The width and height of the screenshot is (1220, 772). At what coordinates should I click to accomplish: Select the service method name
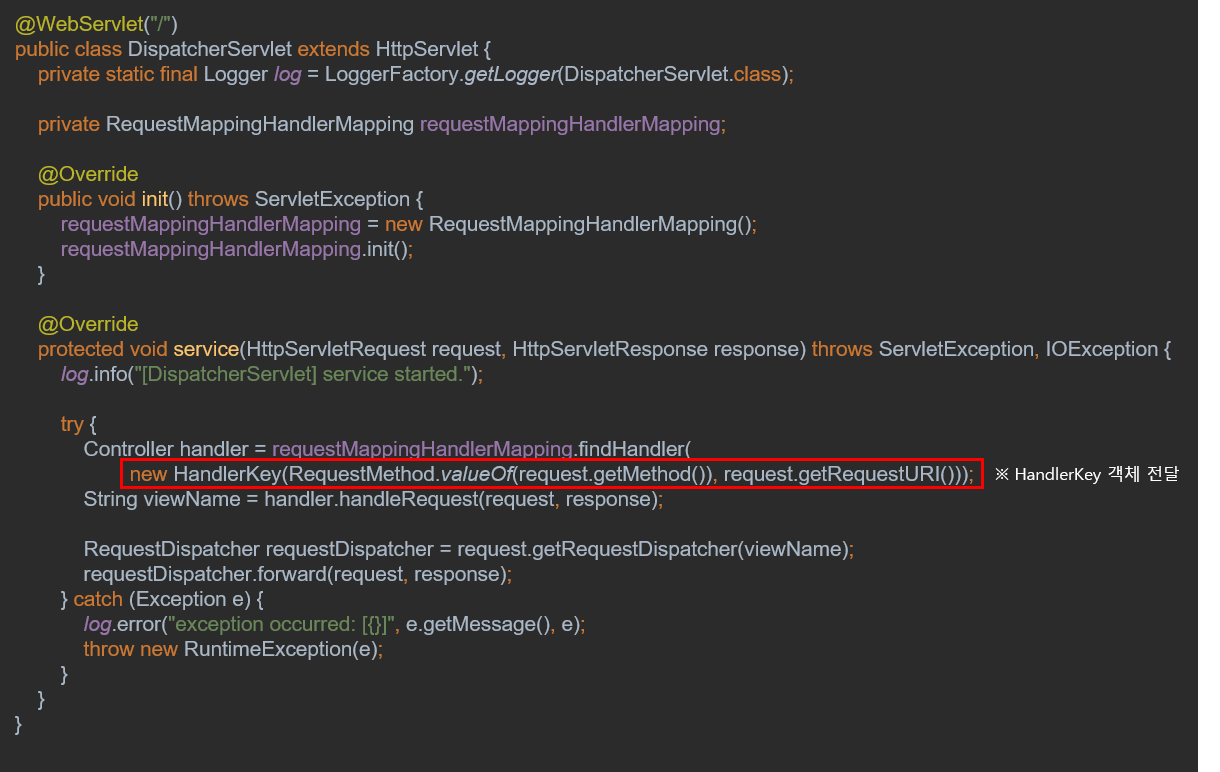pyautogui.click(x=206, y=349)
